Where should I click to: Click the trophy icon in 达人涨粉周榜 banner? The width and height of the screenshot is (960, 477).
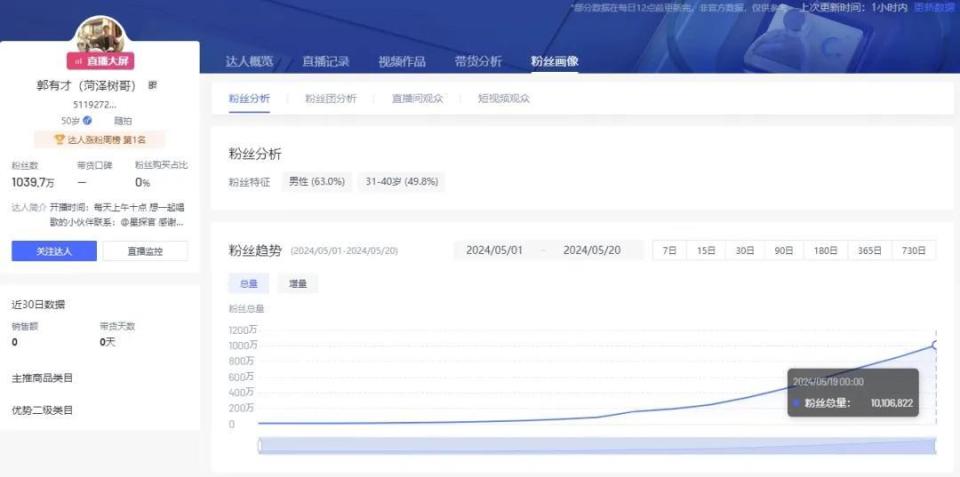59,140
